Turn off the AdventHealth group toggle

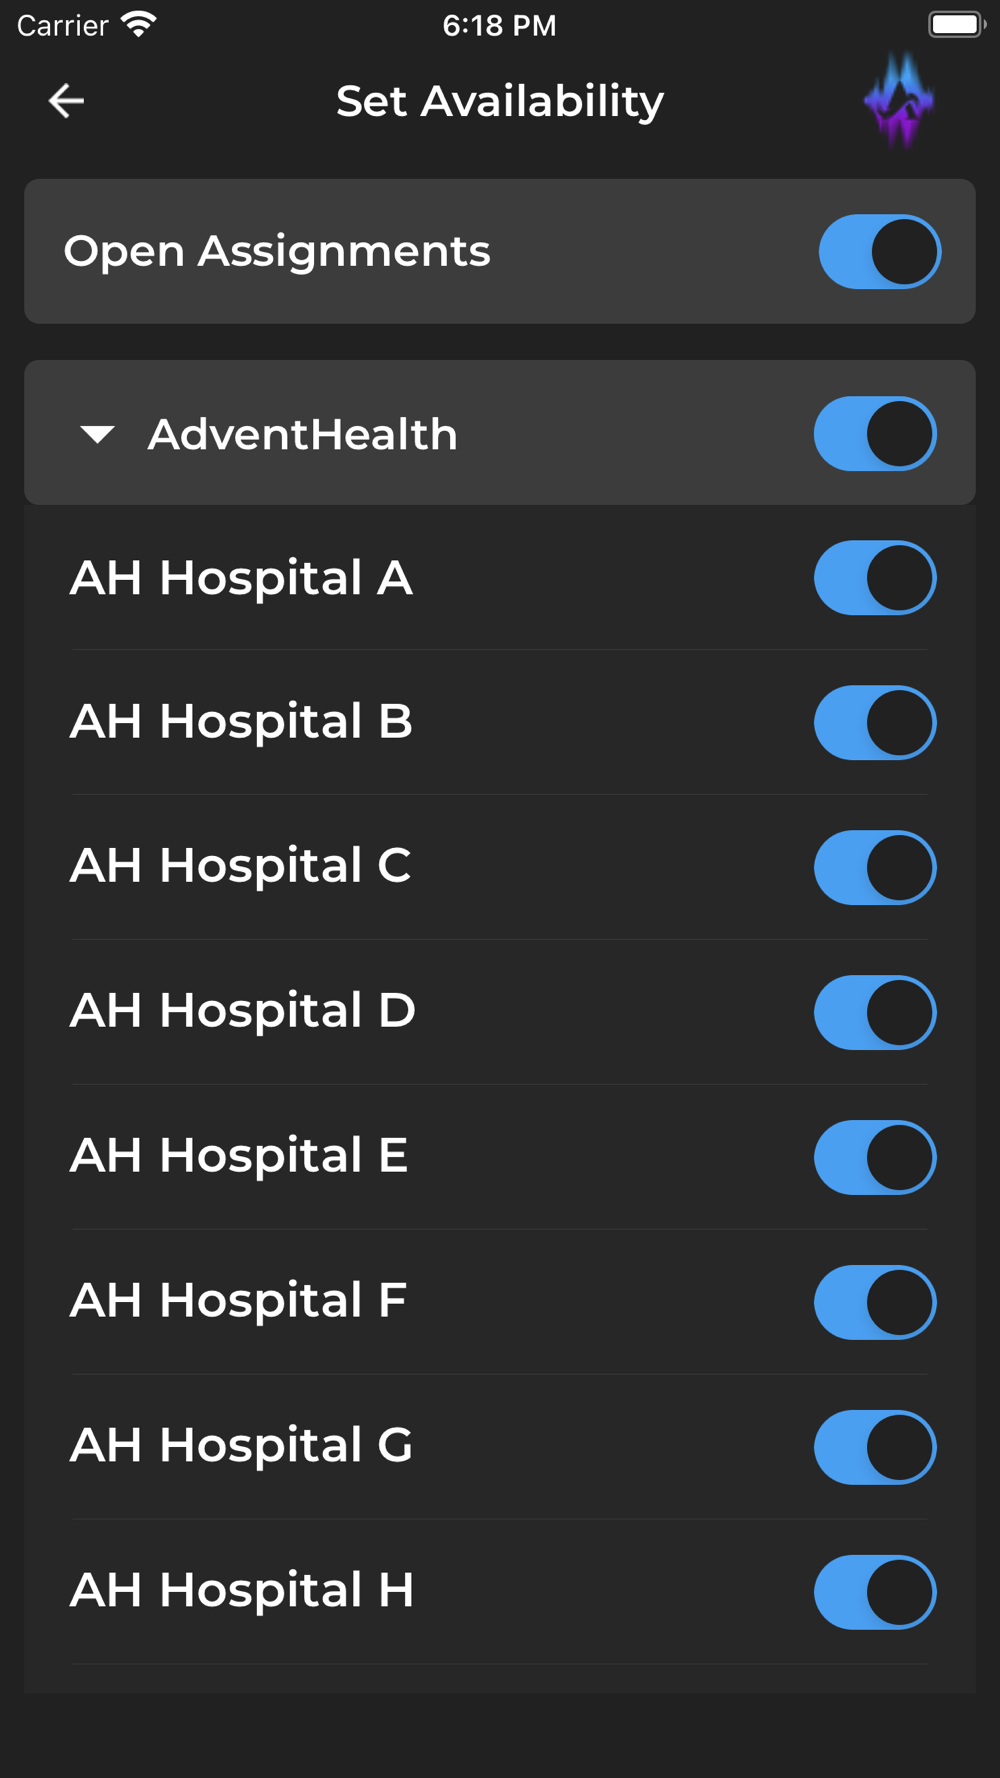[875, 433]
